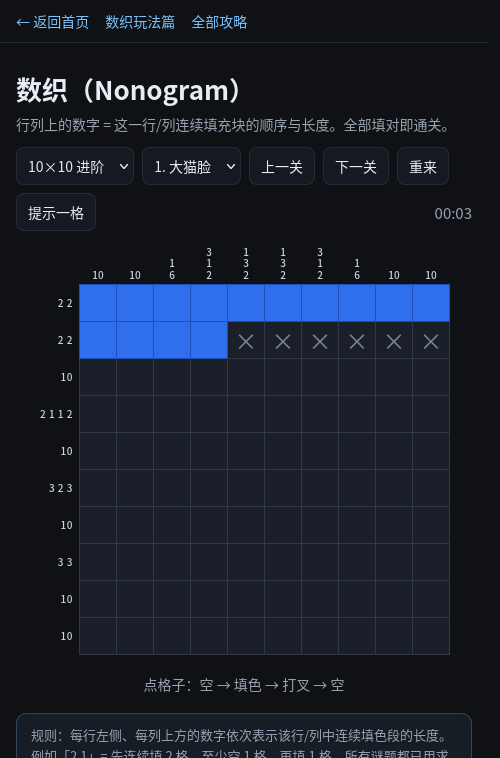The width and height of the screenshot is (500, 758).
Task: Click the 上一关 button
Action: click(x=282, y=166)
